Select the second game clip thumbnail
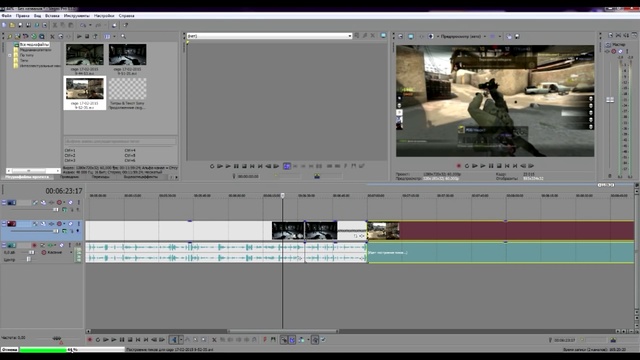The width and height of the screenshot is (640, 360). click(x=127, y=55)
